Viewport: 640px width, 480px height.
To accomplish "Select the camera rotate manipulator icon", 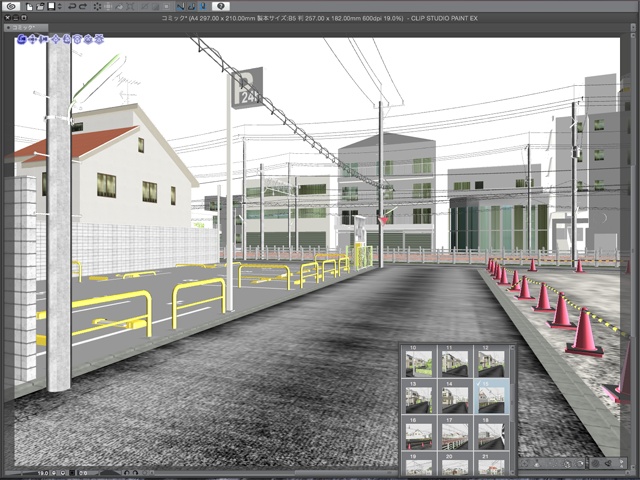I will 22,39.
